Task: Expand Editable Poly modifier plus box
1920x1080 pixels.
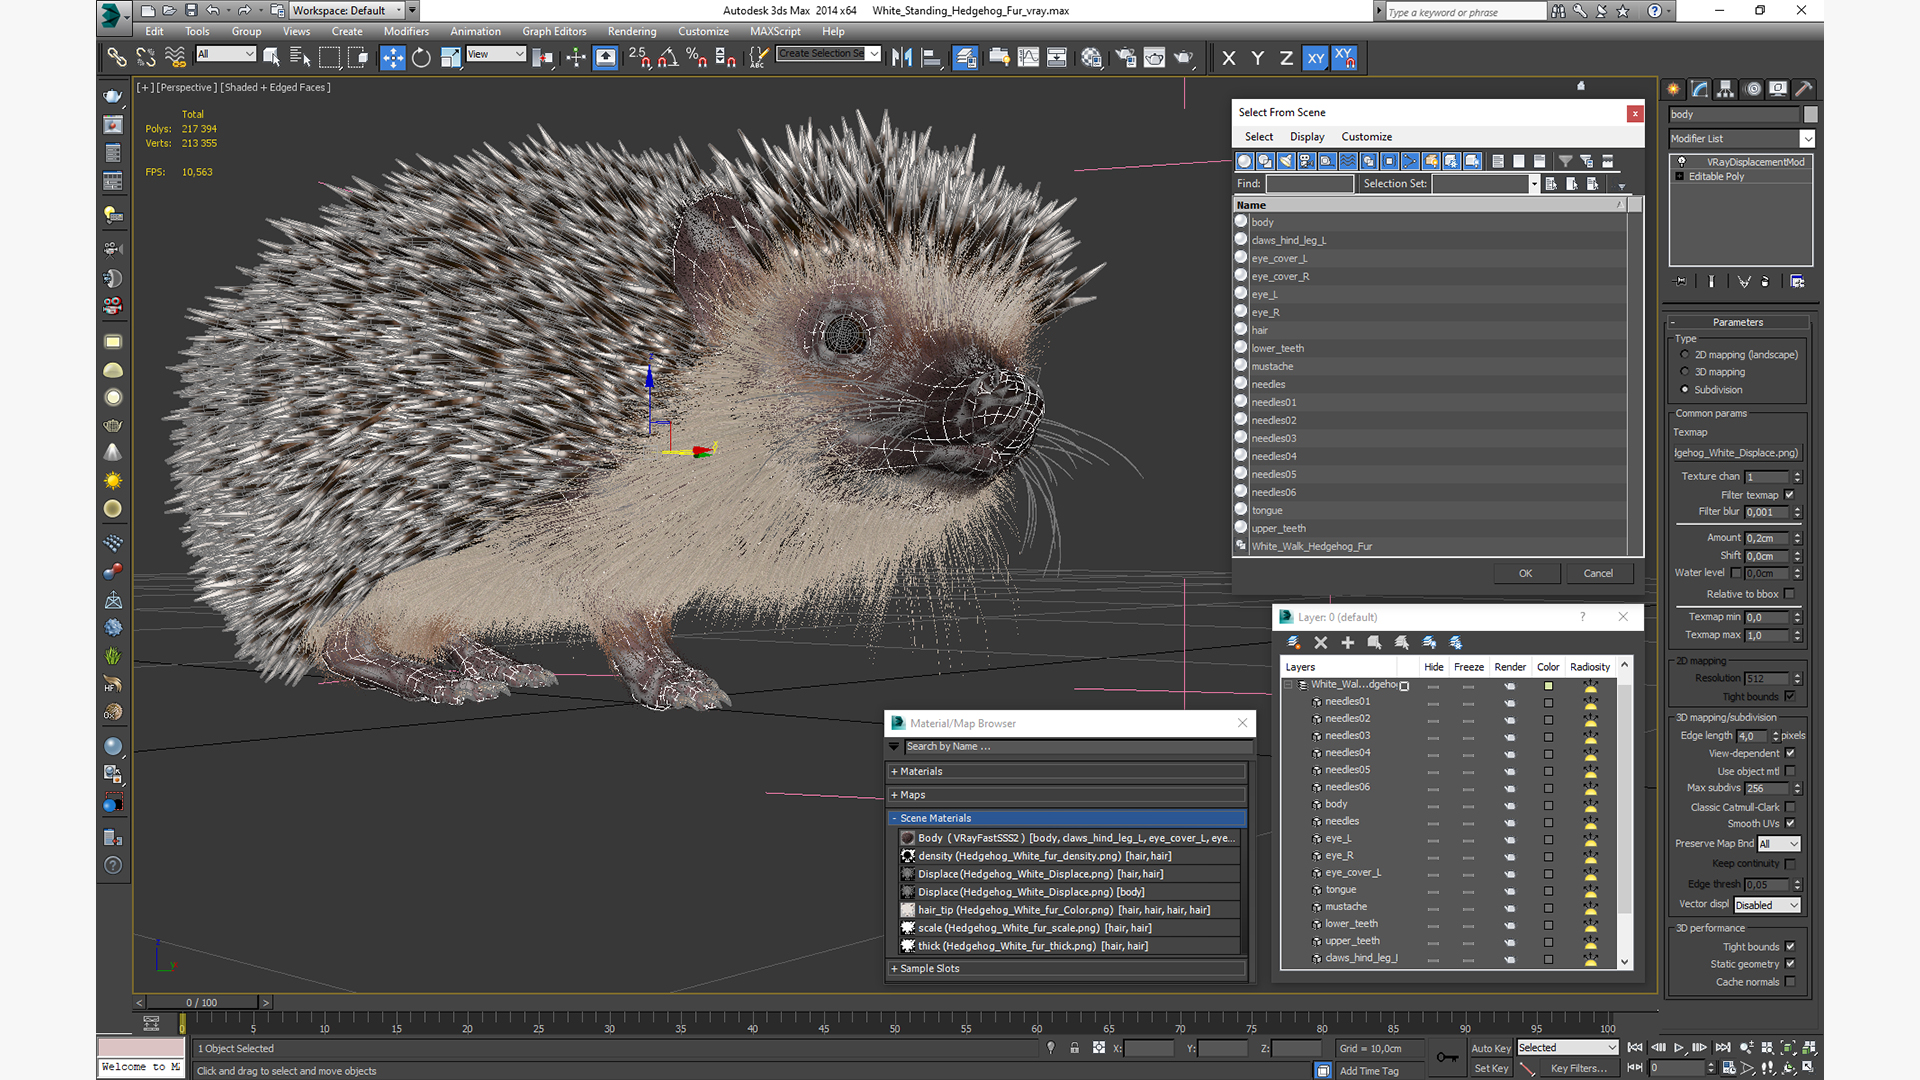Action: pyautogui.click(x=1680, y=177)
